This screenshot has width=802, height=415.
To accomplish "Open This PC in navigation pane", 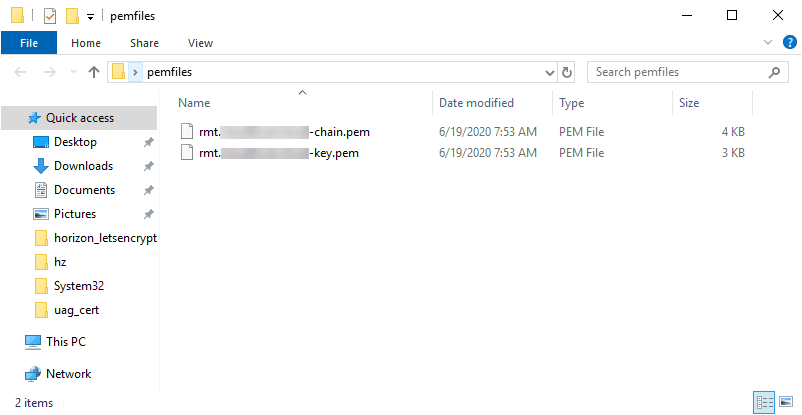I will (x=65, y=342).
